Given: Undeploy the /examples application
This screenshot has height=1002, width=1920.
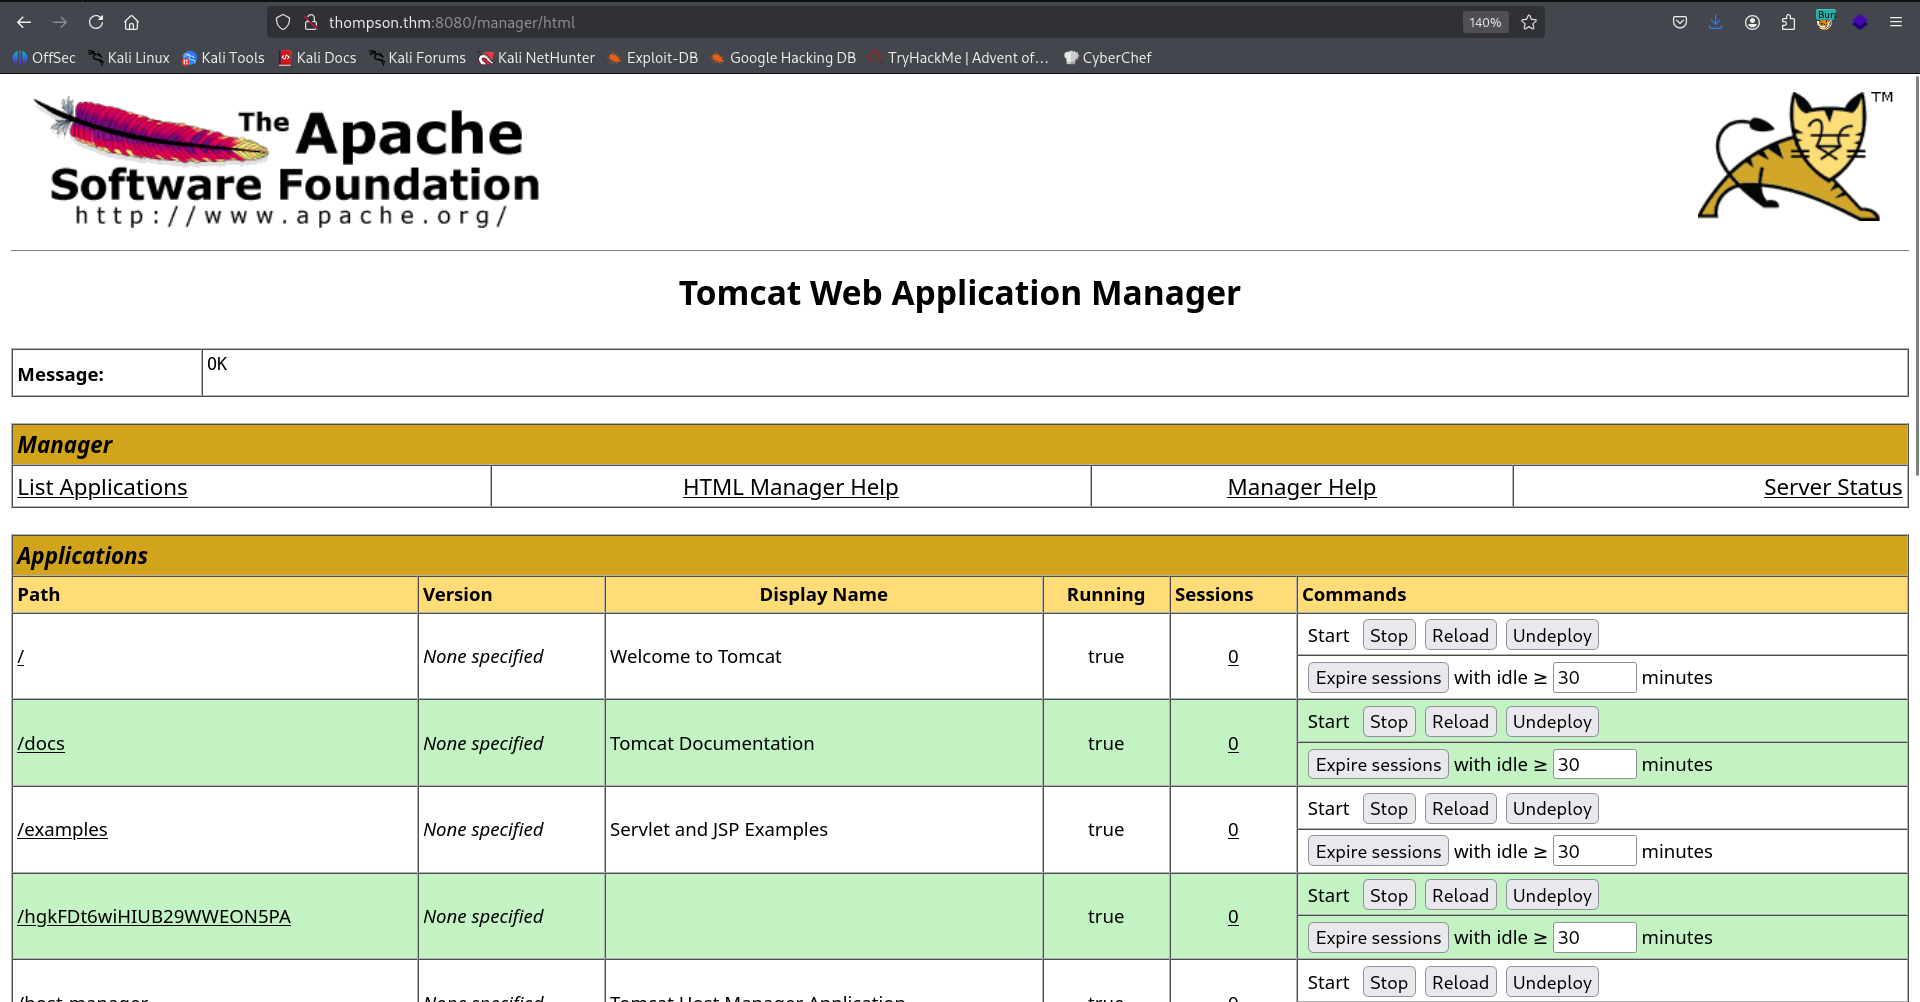Looking at the screenshot, I should [x=1551, y=809].
